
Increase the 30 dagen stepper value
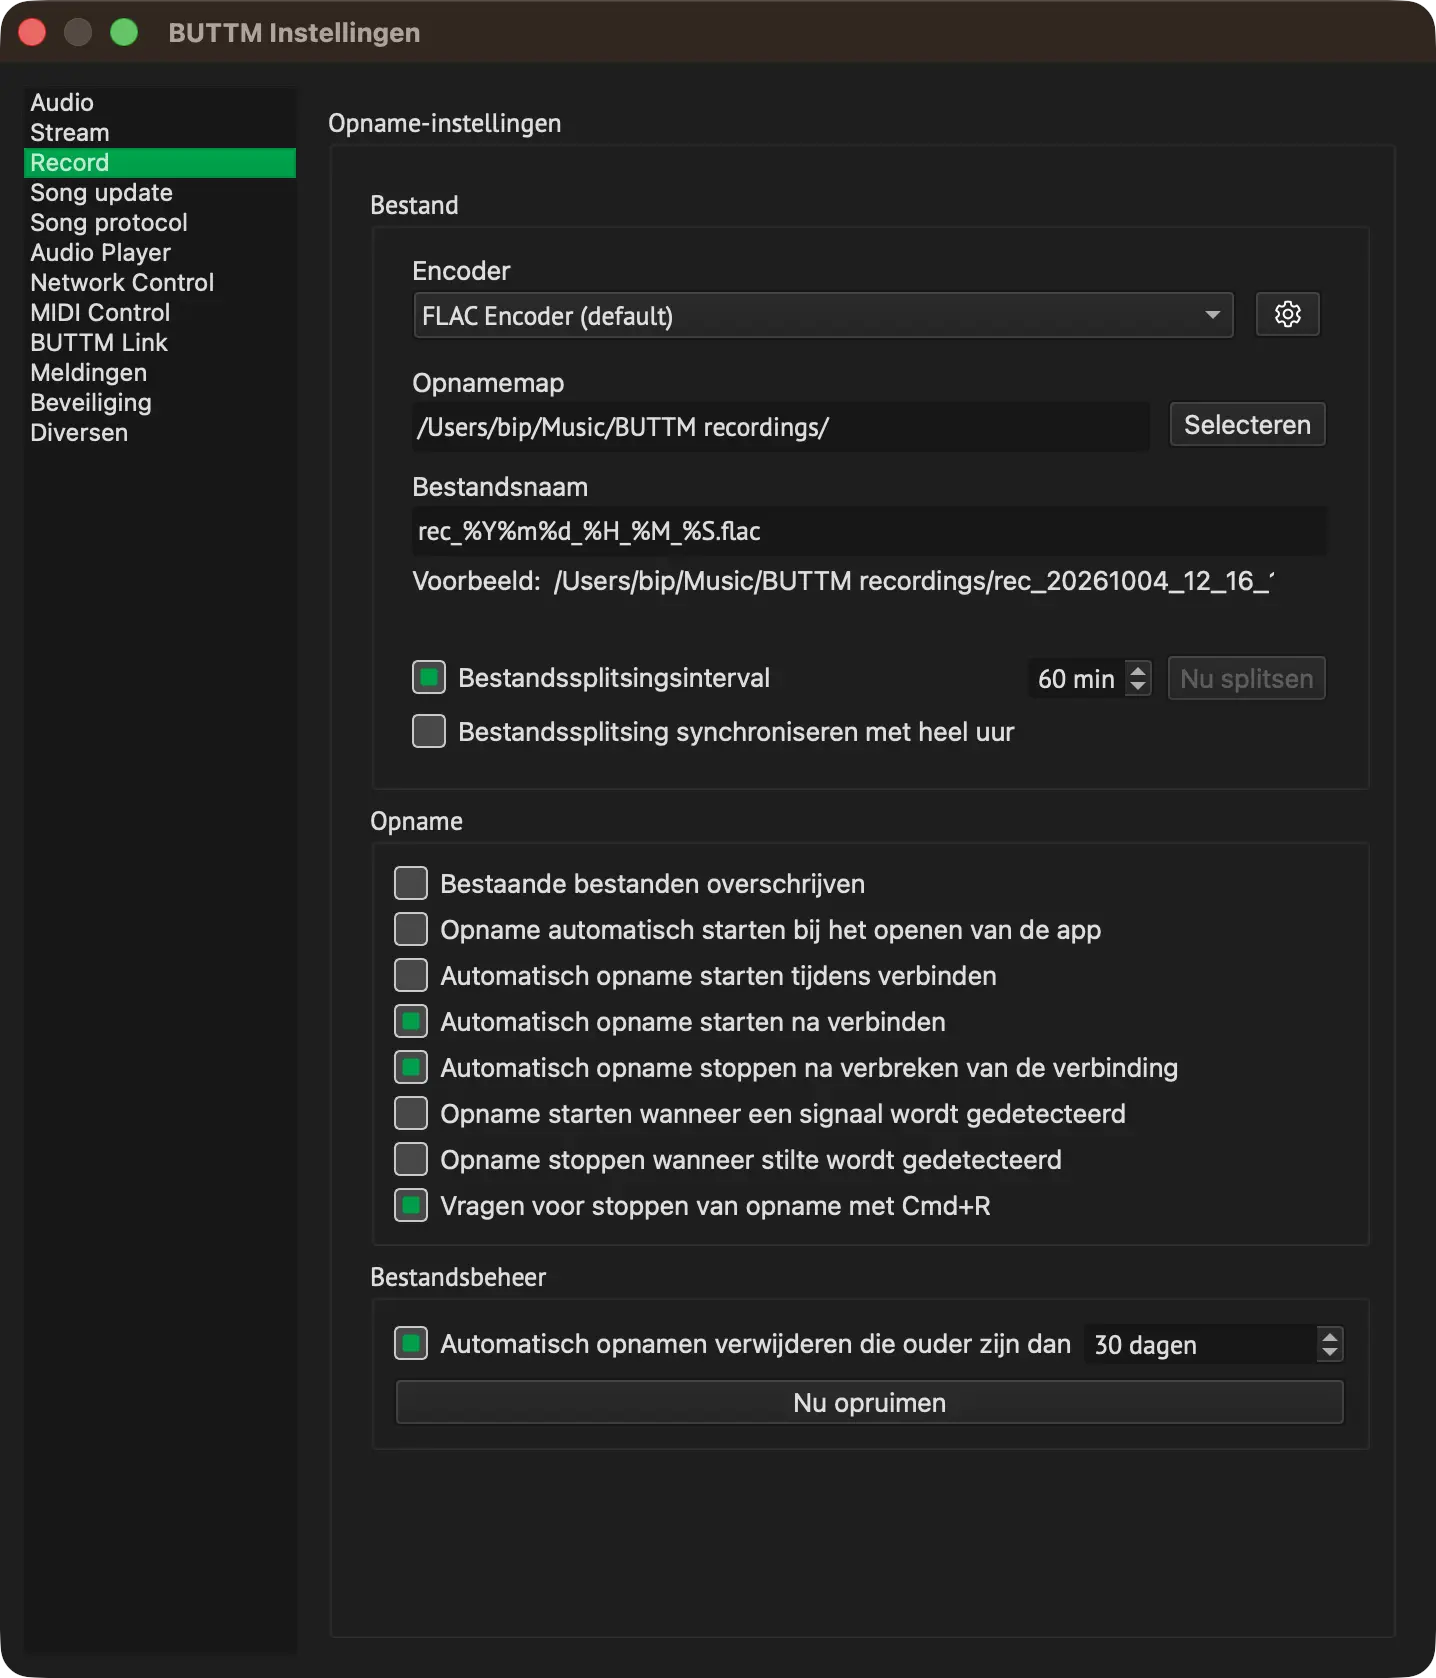1330,1336
